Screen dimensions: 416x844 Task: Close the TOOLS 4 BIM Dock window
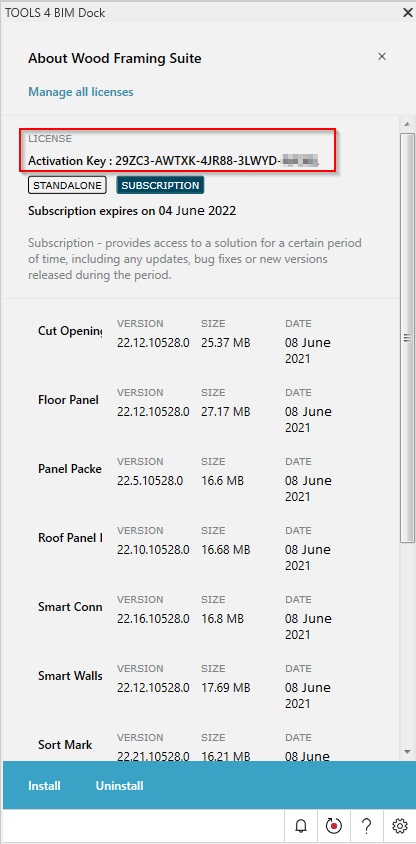(407, 13)
